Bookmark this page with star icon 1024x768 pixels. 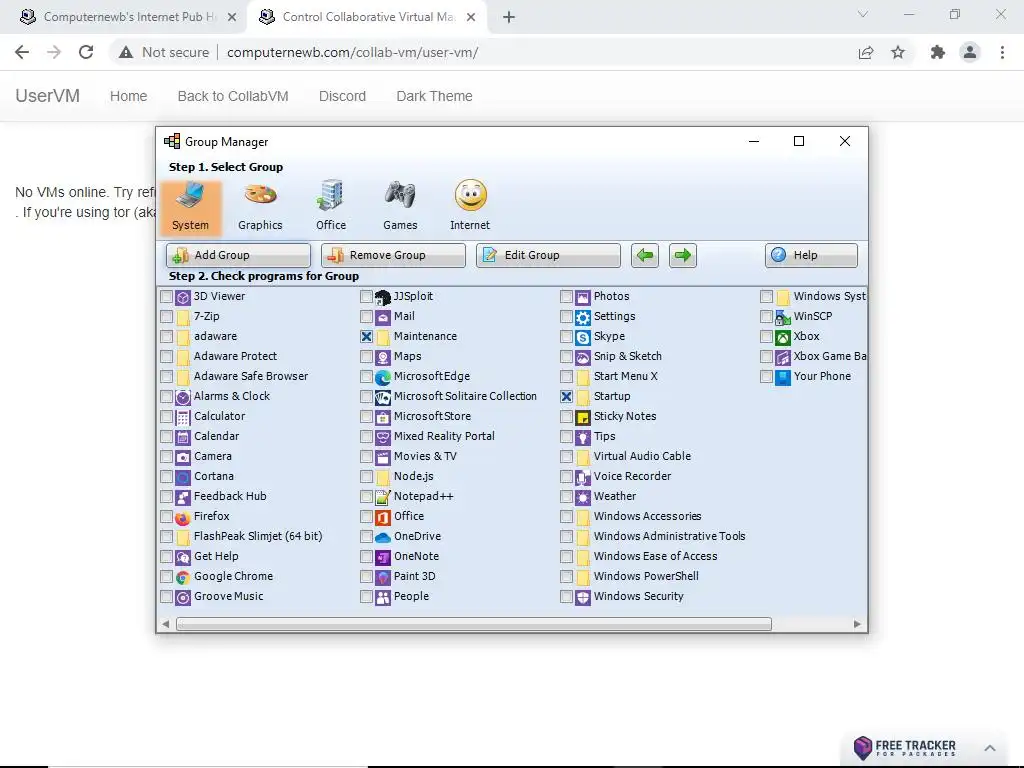click(x=898, y=52)
